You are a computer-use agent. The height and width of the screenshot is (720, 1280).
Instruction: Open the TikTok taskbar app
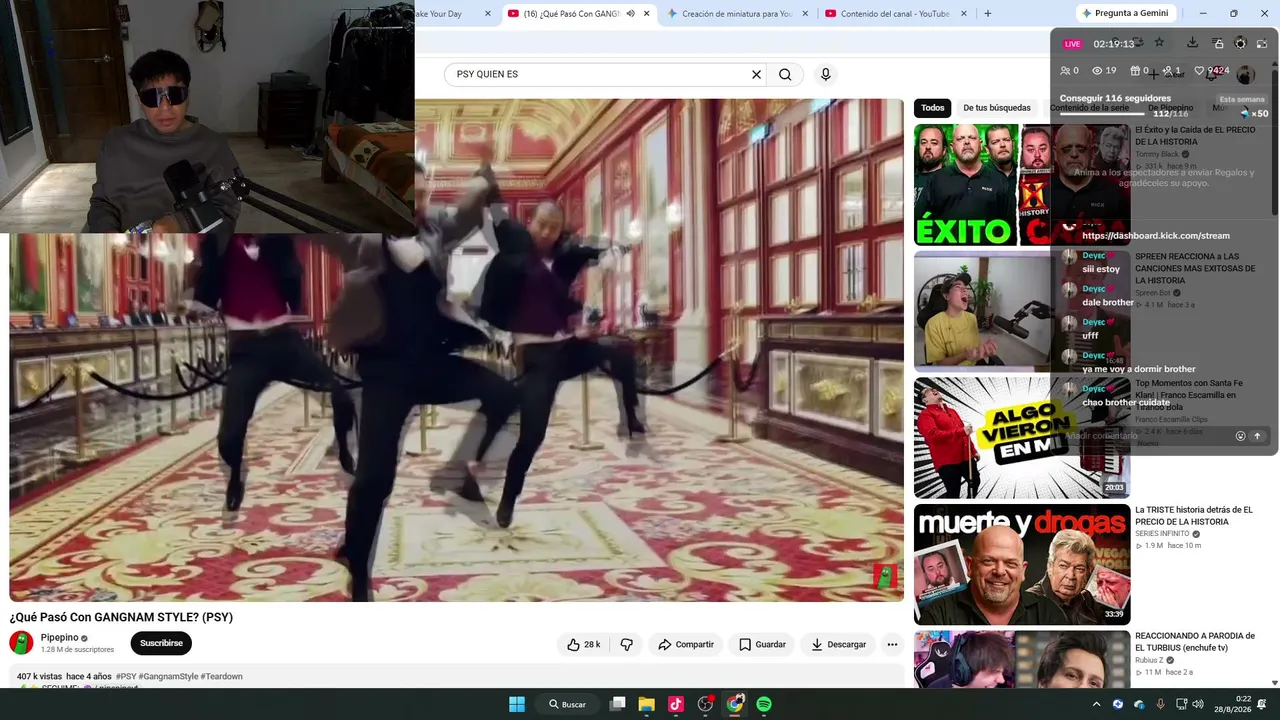coord(675,704)
